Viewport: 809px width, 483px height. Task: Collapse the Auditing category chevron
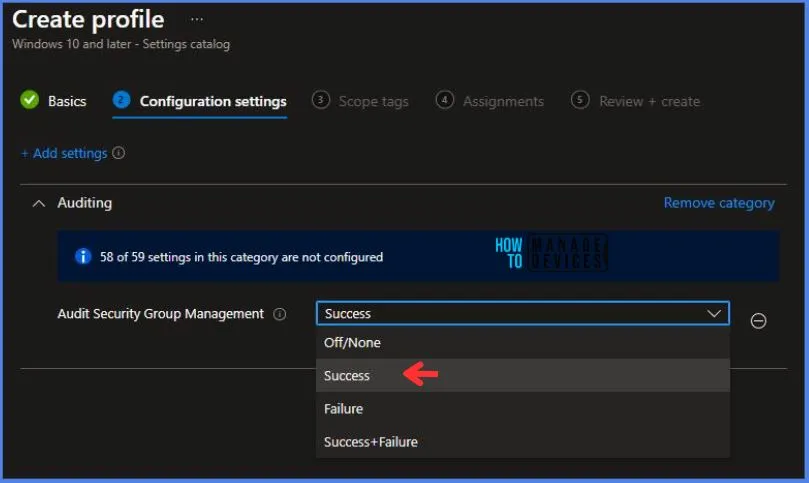(39, 204)
